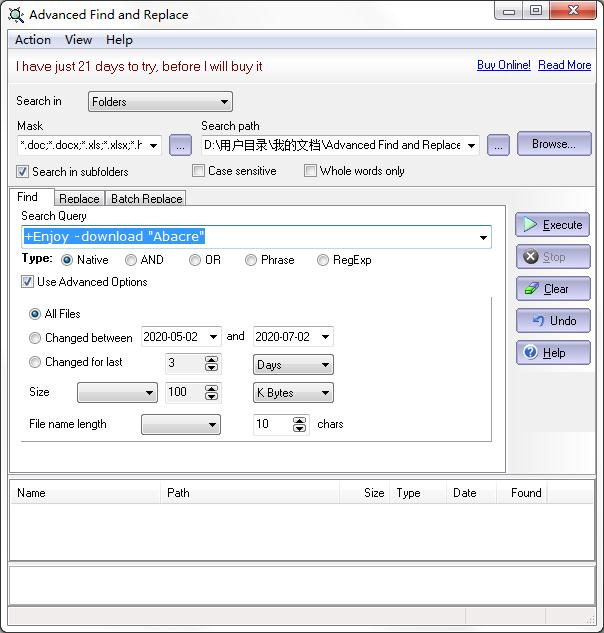Uncheck Search in subfolders

coord(23,172)
